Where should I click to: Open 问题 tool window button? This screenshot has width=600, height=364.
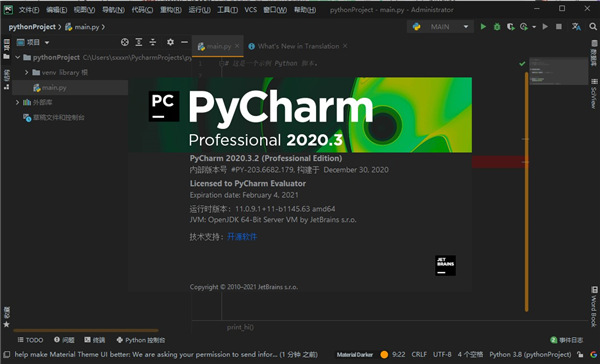coord(64,340)
